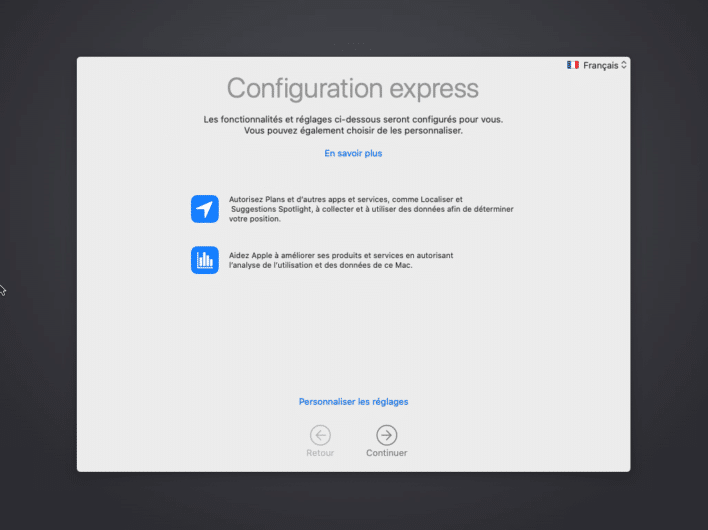Open the En savoir plus link

[353, 154]
